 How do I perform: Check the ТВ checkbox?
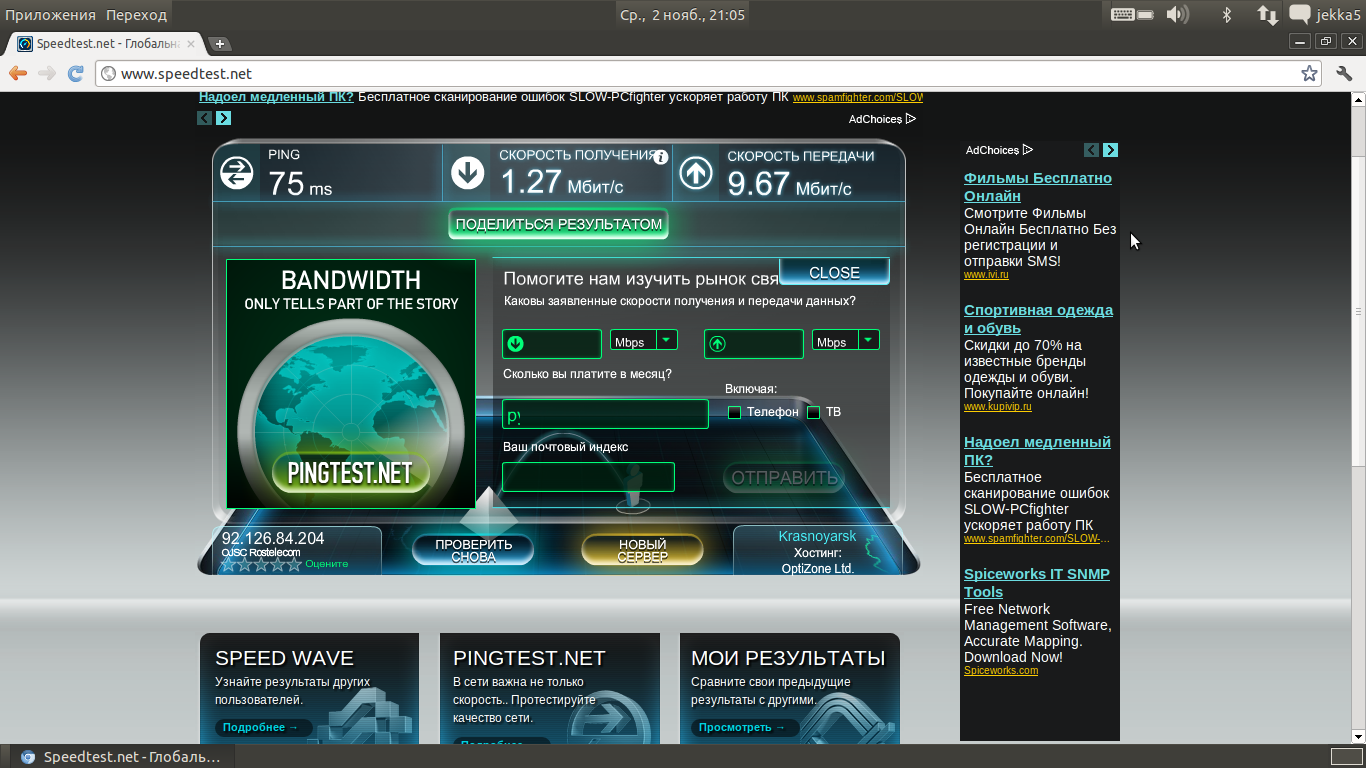click(814, 412)
